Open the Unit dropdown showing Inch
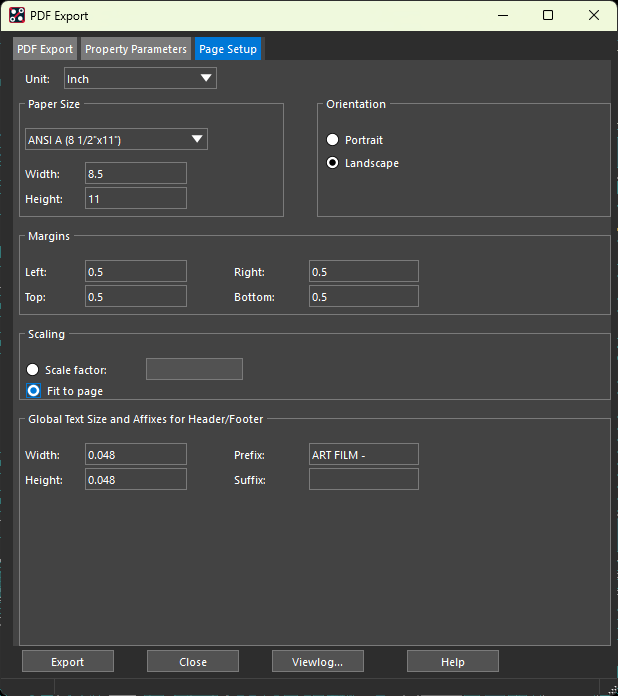The image size is (618, 696). pos(140,79)
